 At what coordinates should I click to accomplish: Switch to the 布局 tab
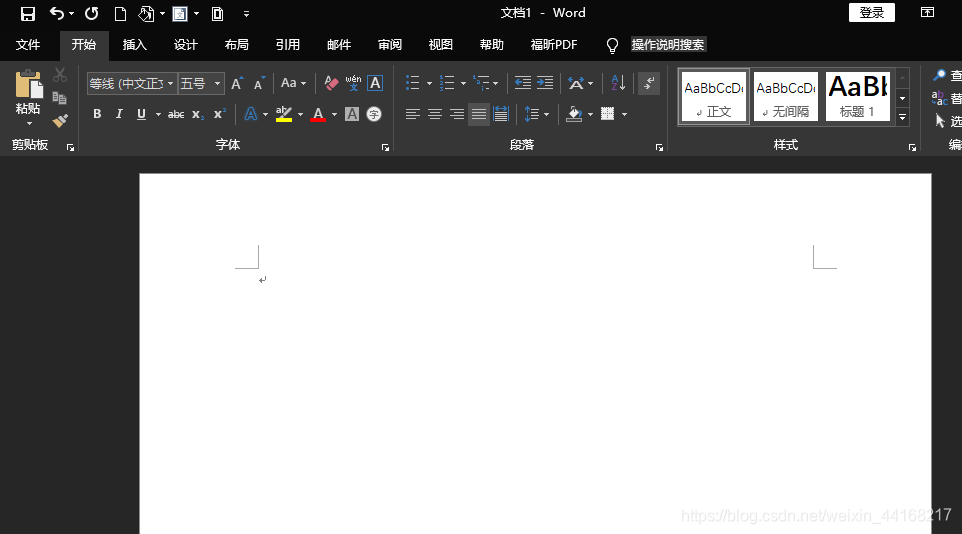tap(236, 45)
